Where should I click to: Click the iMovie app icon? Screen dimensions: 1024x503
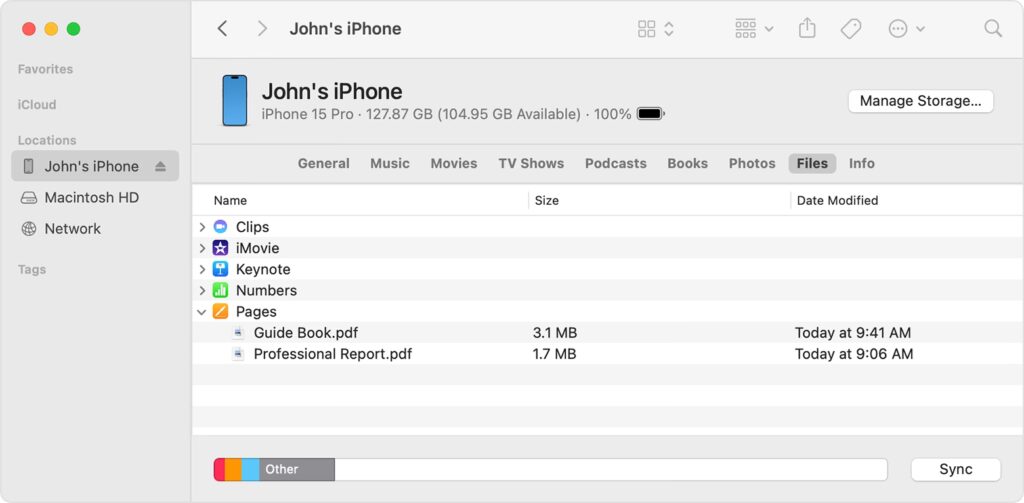(x=220, y=248)
